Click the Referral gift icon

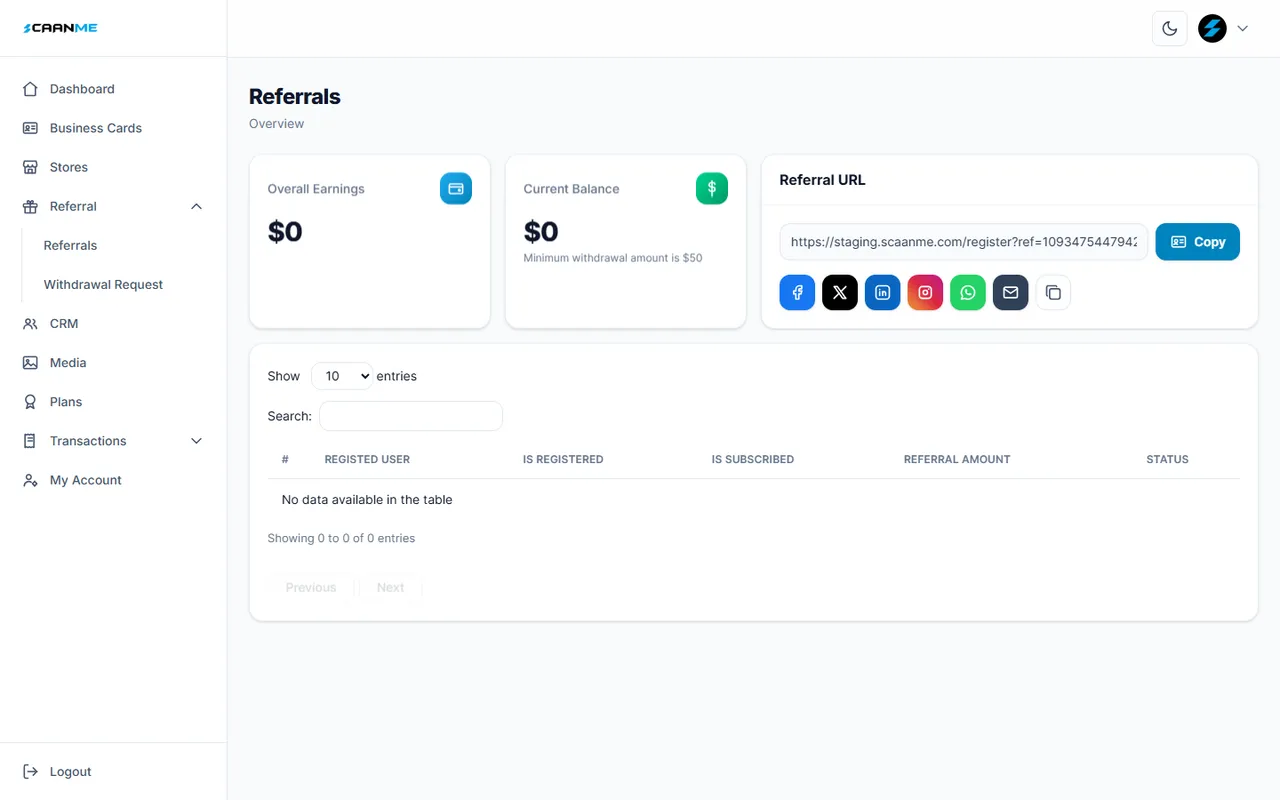[30, 206]
